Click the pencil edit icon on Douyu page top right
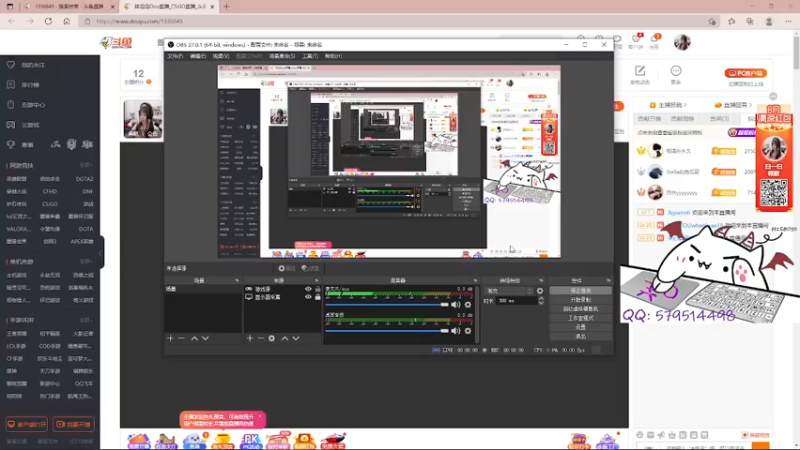Screen dimensions: 800x450 pos(640,71)
